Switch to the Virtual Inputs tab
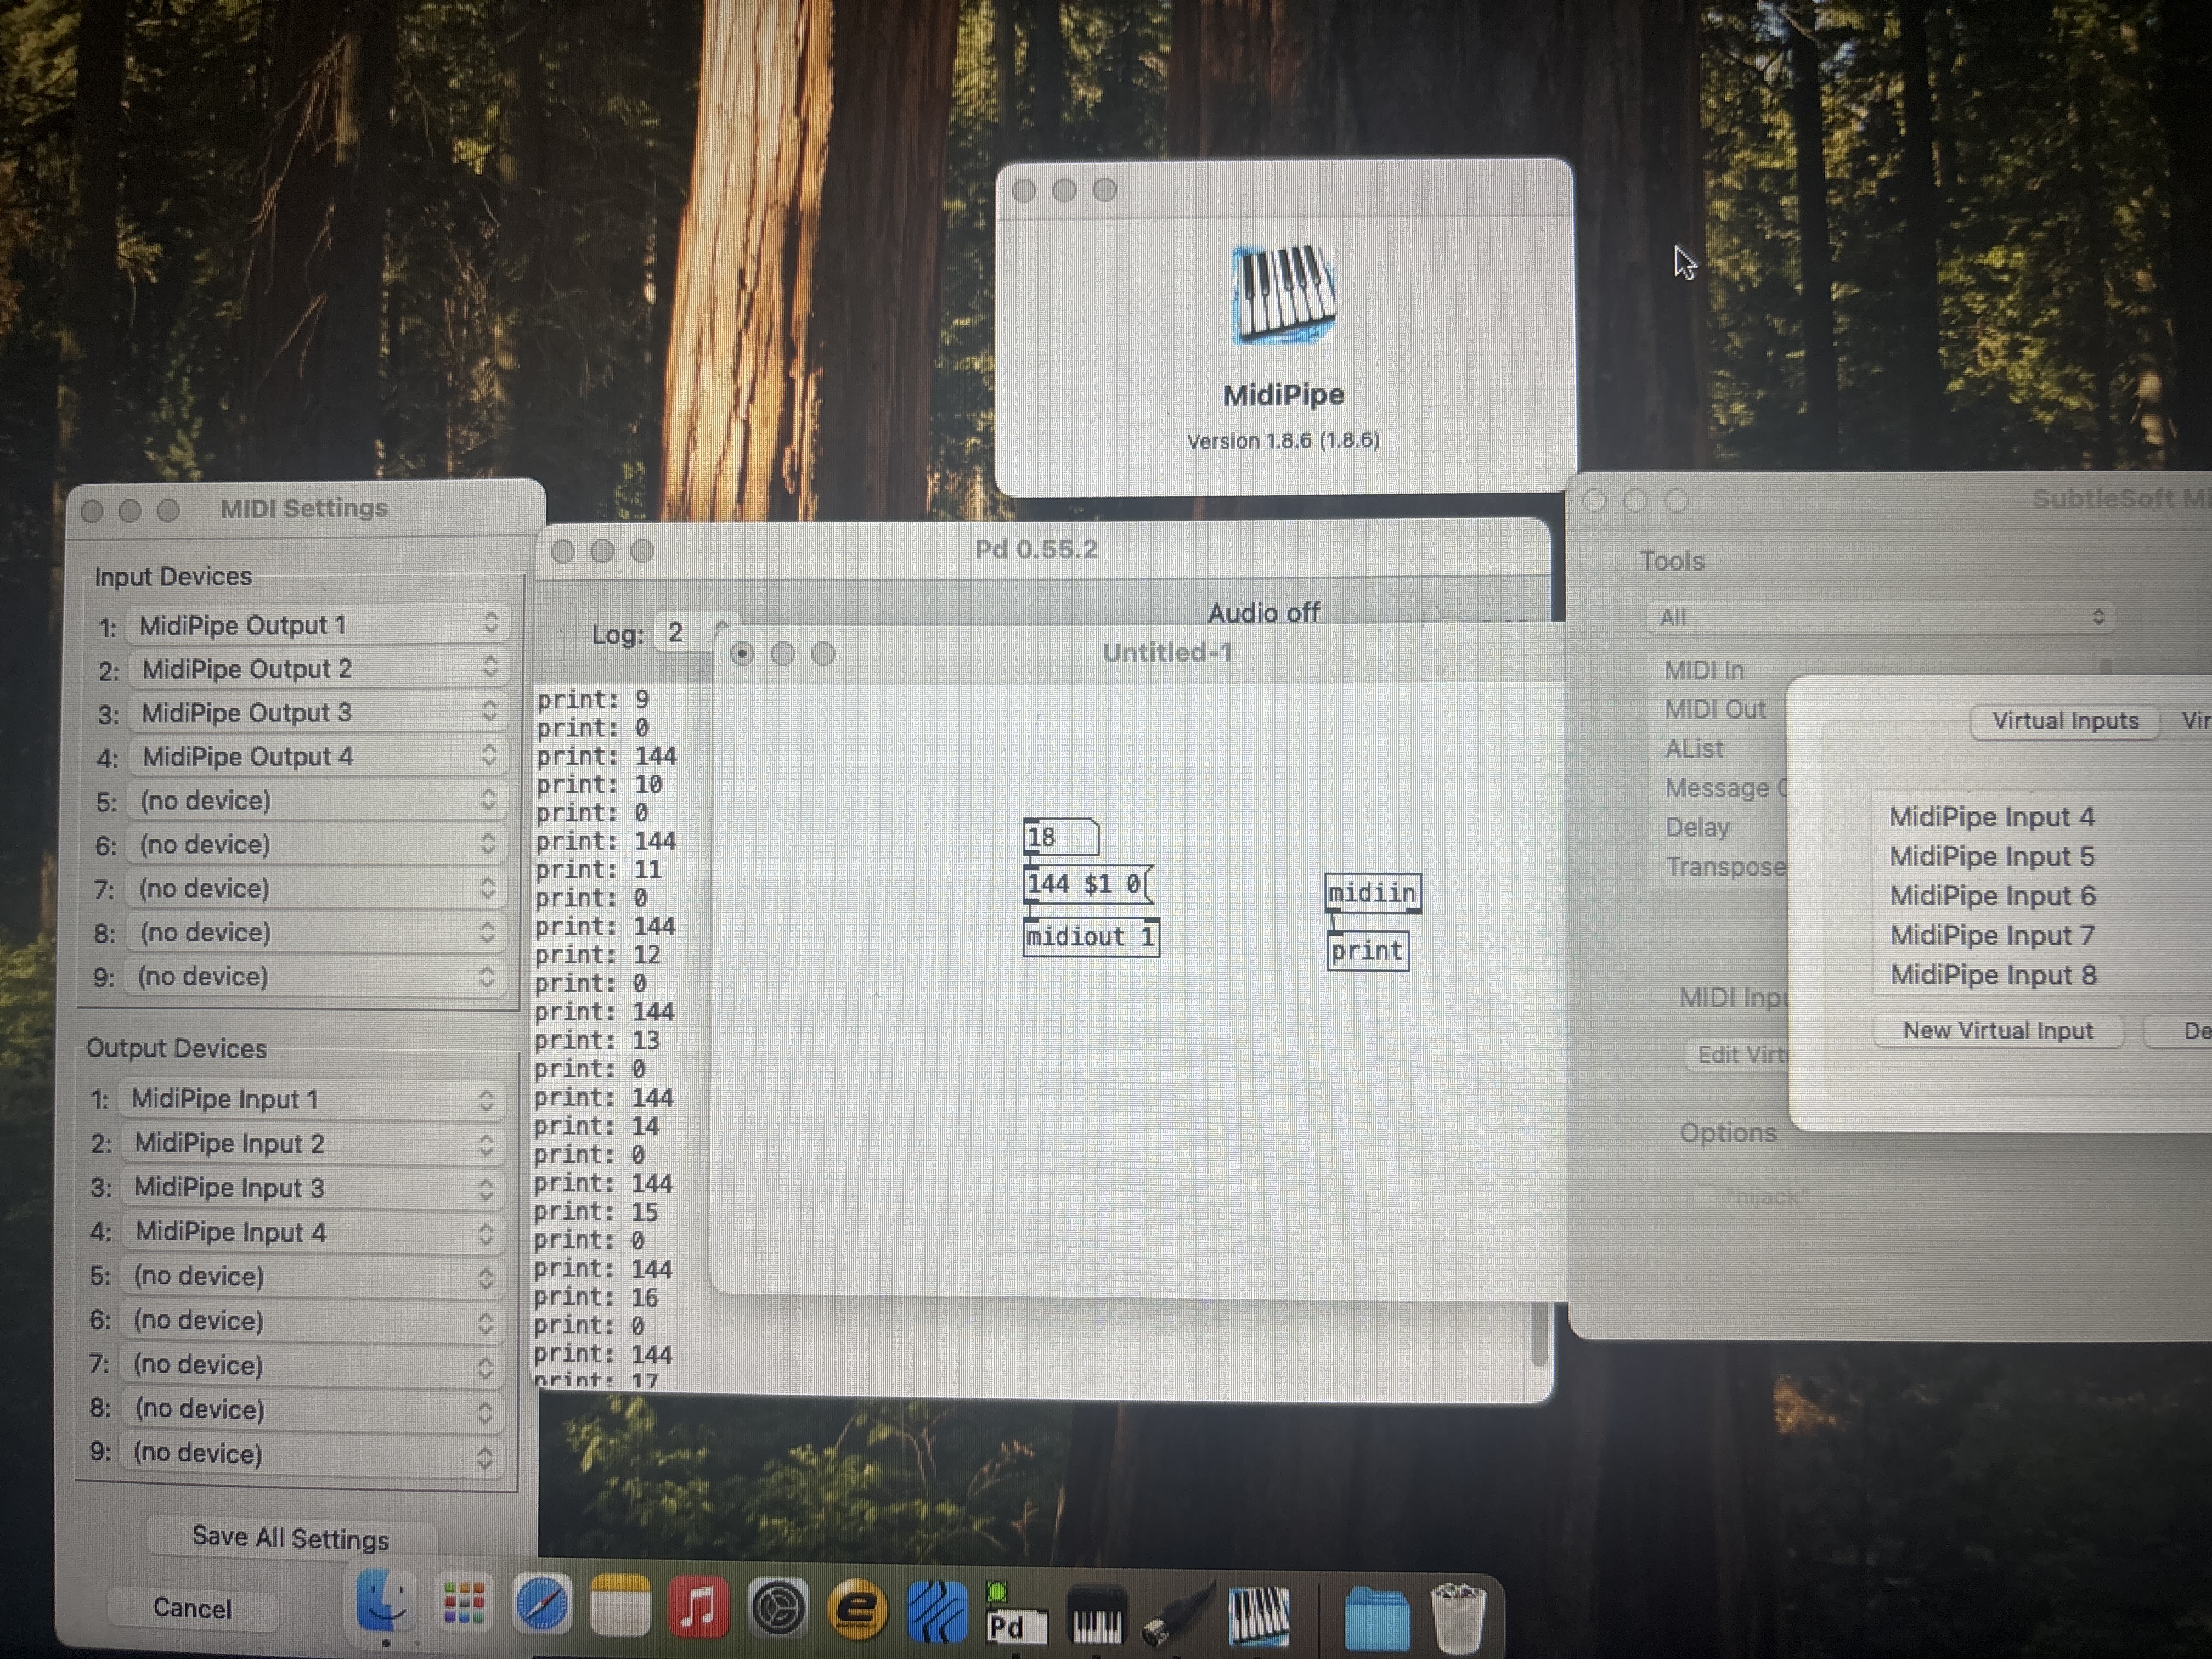This screenshot has height=1659, width=2212. [2064, 720]
